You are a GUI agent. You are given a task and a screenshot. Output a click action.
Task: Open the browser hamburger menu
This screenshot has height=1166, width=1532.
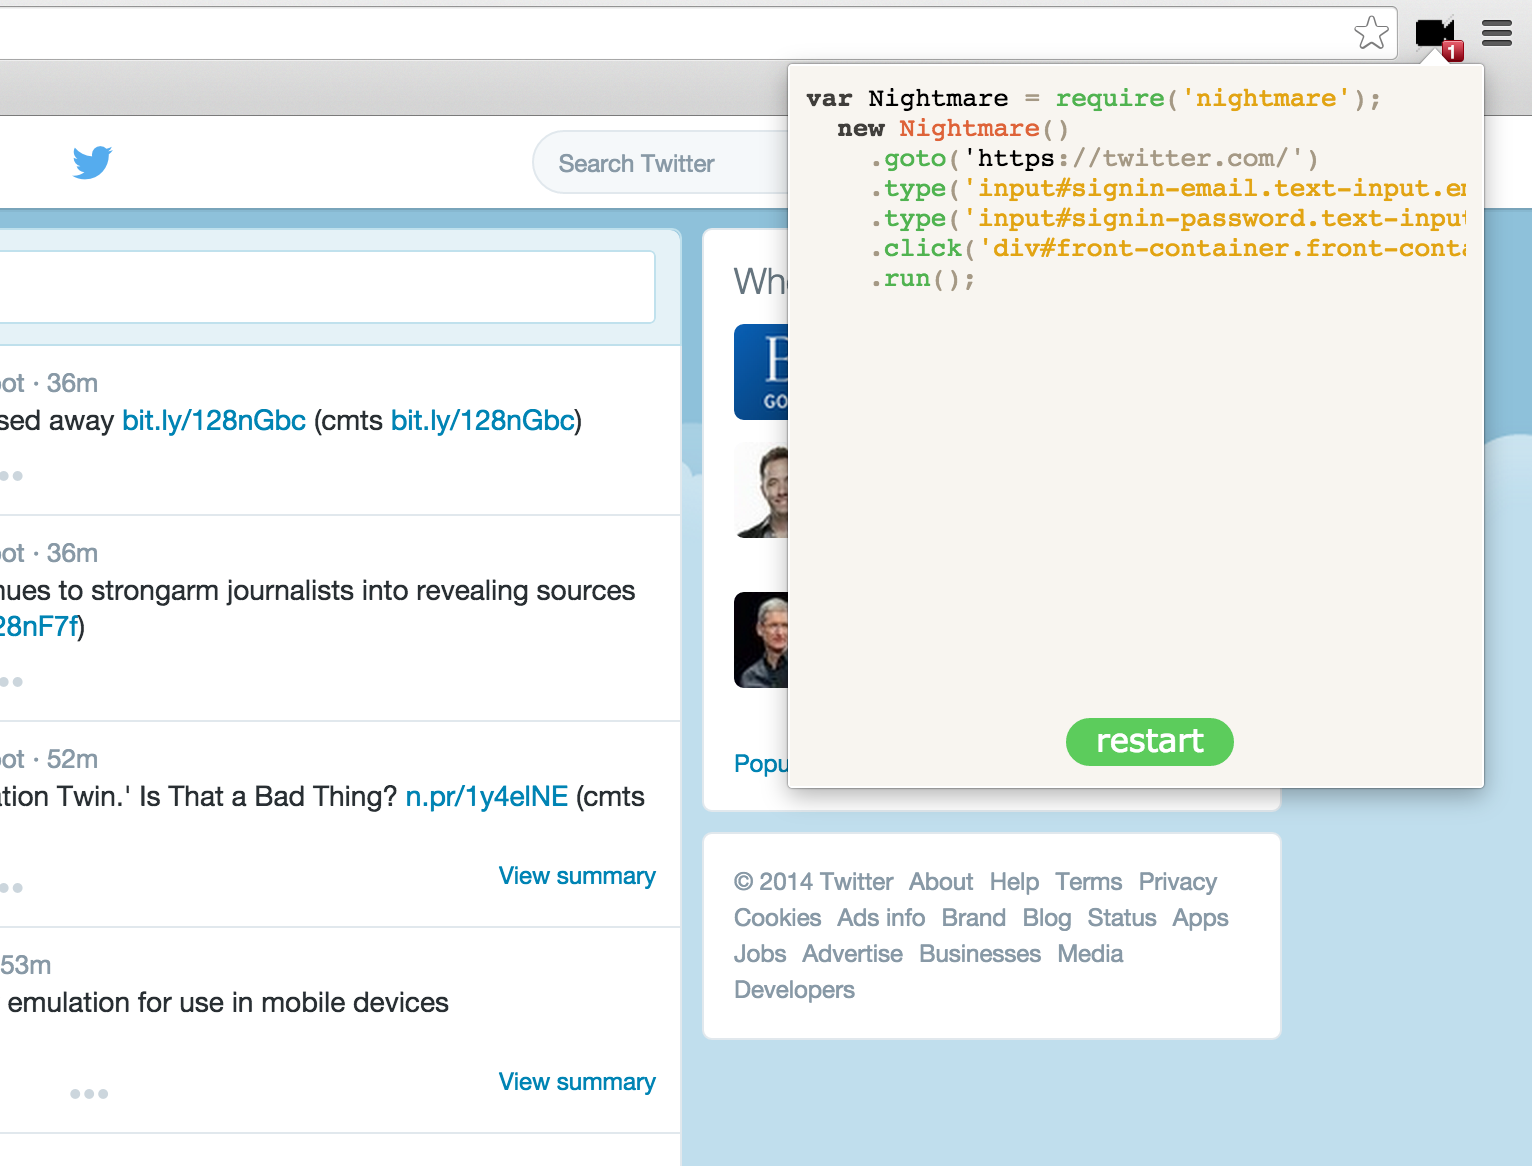1497,33
